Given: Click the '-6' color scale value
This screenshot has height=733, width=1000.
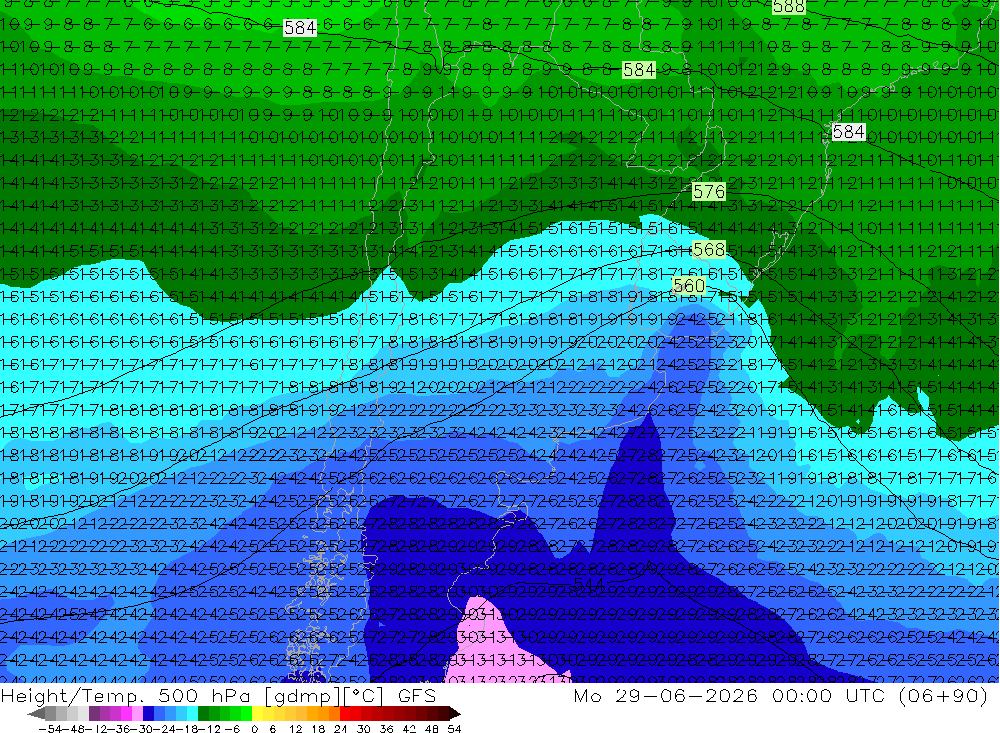Looking at the screenshot, I should (232, 729).
